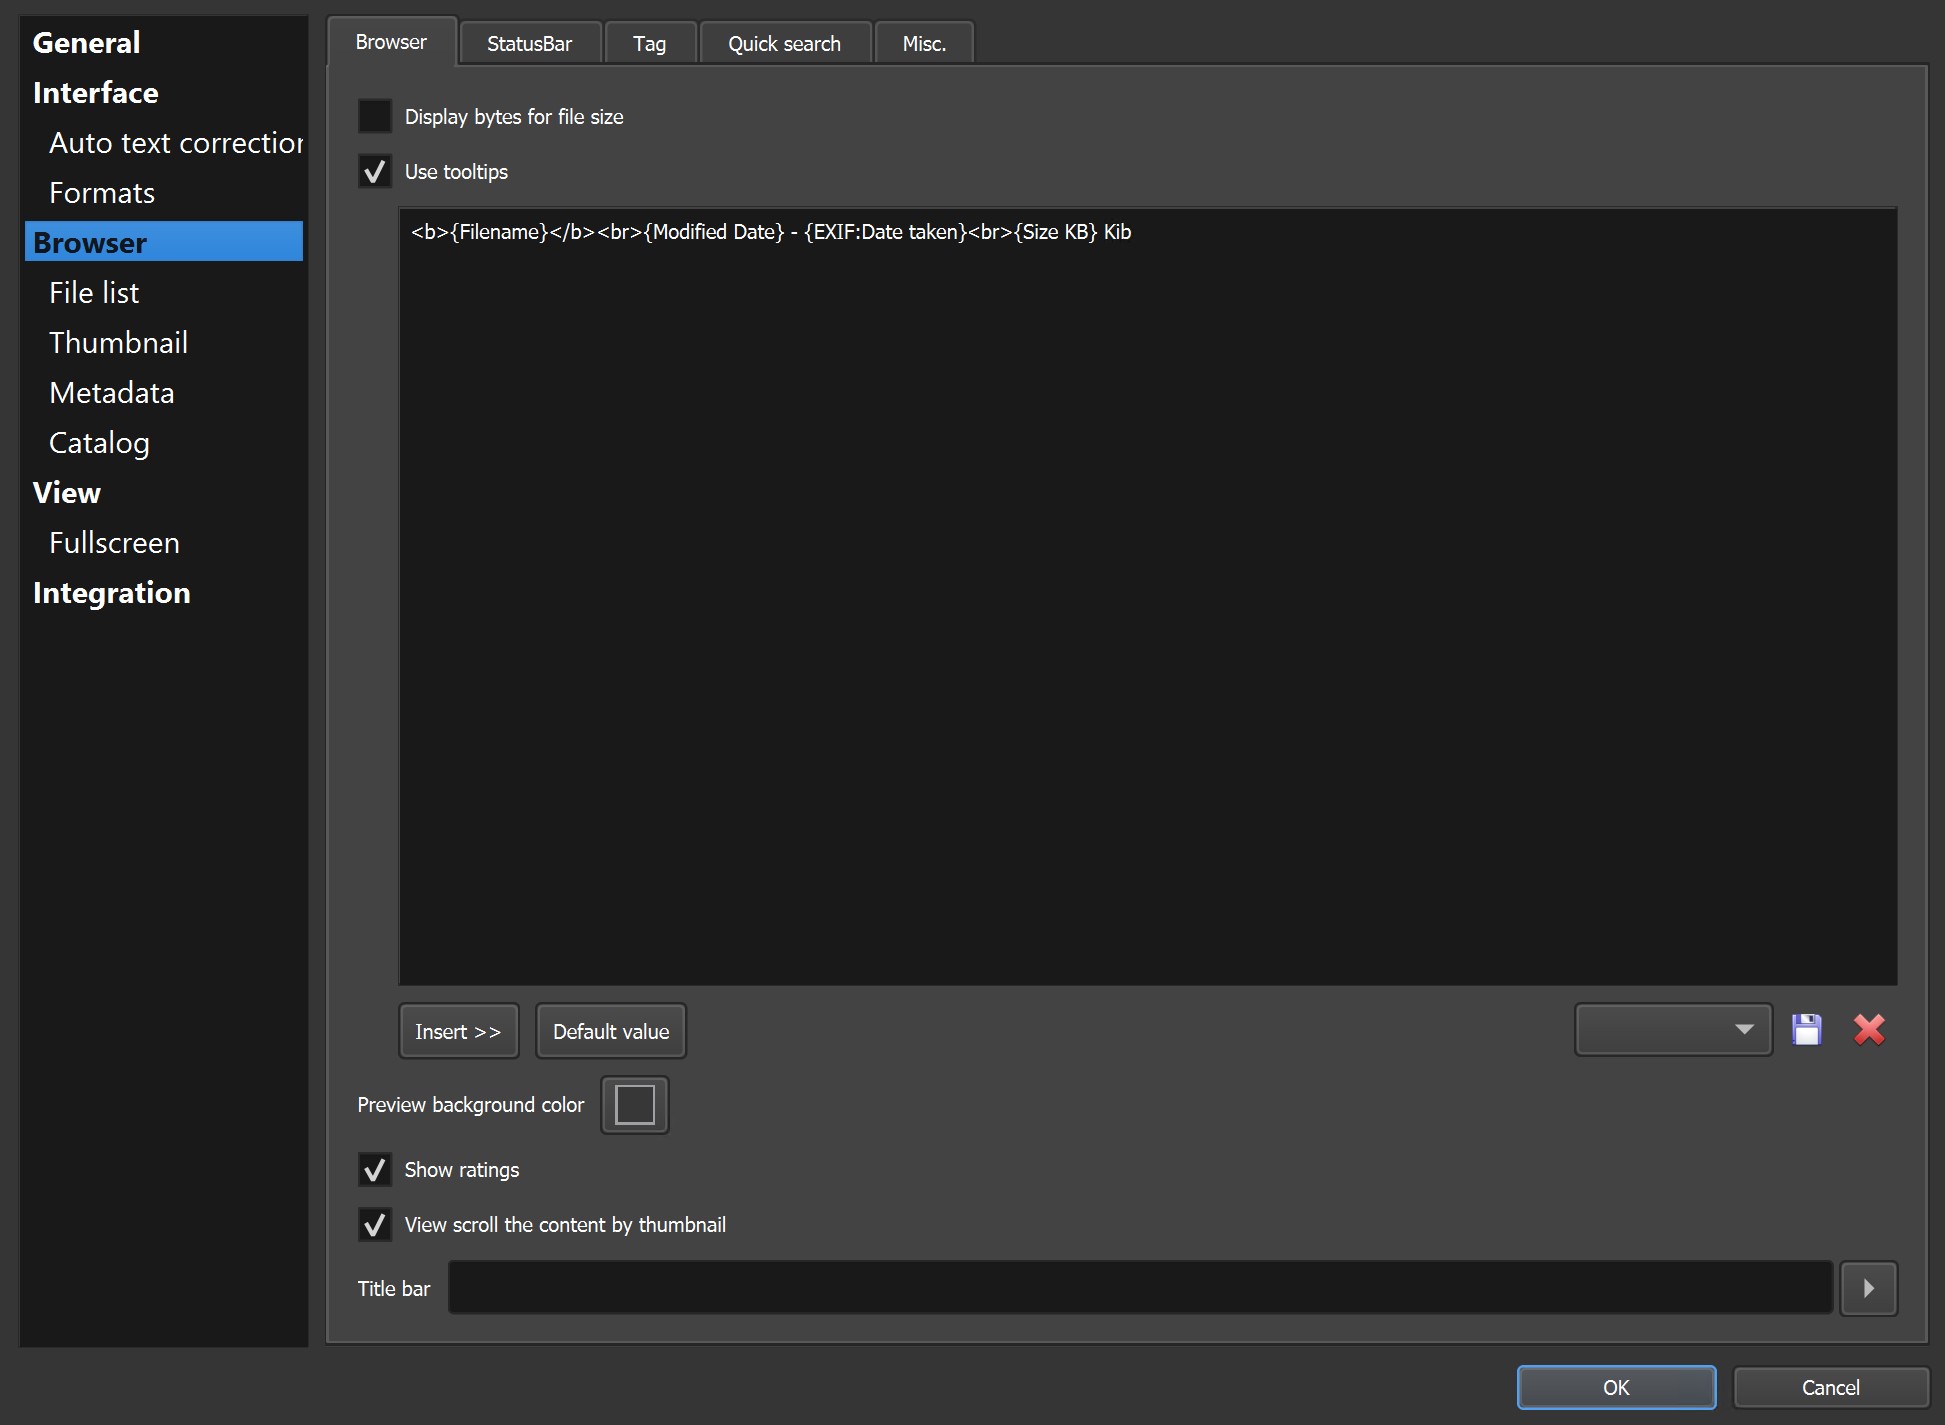Click inside the Title bar text field
The width and height of the screenshot is (1945, 1425).
[x=1140, y=1288]
